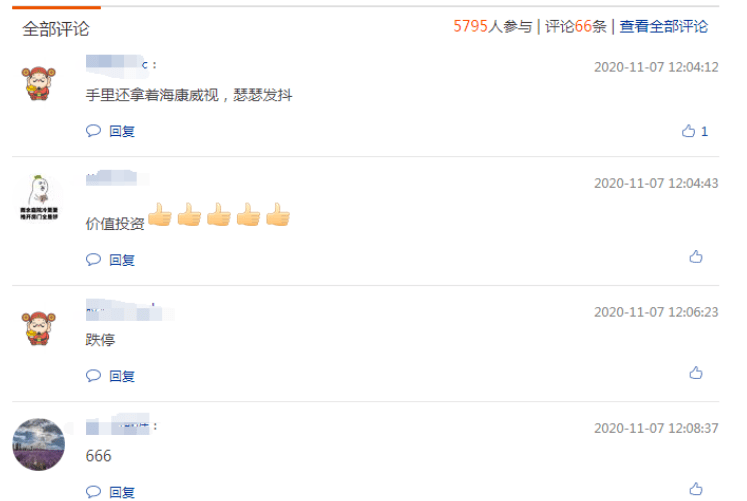Select the 全部评论 tab
Screen dimensions: 747x501
(x=56, y=29)
